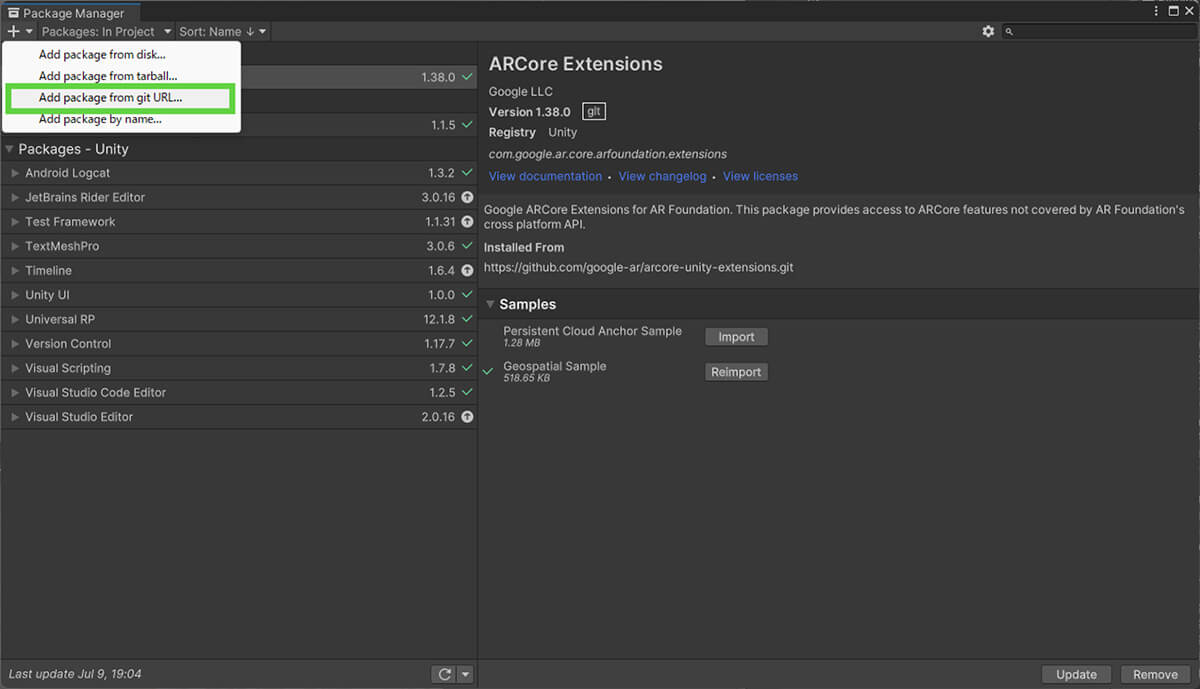Expand the Timeline package row

pyautogui.click(x=15, y=271)
